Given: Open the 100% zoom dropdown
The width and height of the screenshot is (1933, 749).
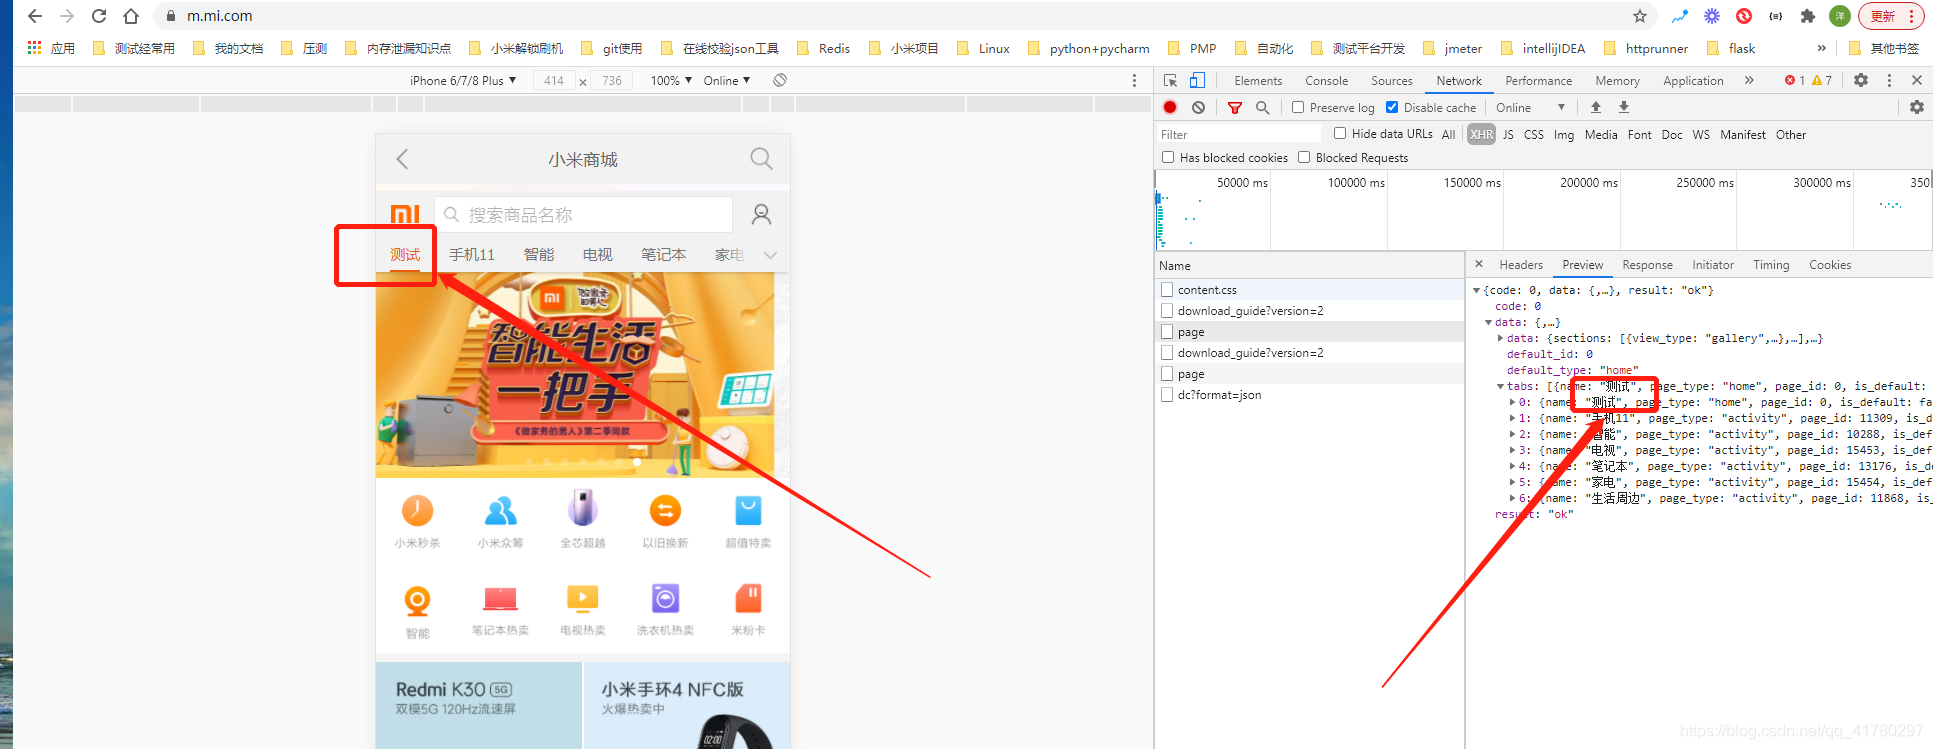Looking at the screenshot, I should click(671, 80).
